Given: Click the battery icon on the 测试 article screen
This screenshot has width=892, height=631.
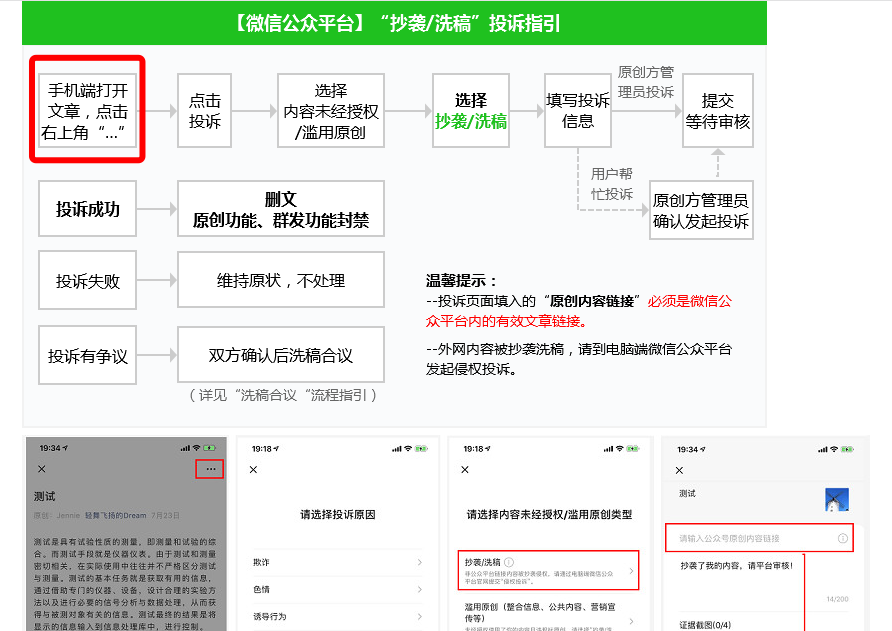Looking at the screenshot, I should (x=209, y=448).
